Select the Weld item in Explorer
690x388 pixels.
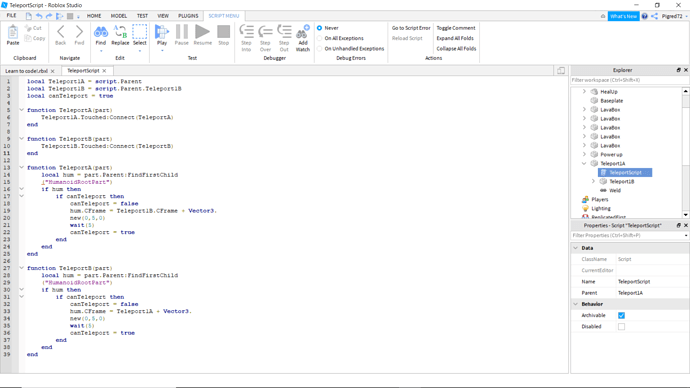click(615, 190)
